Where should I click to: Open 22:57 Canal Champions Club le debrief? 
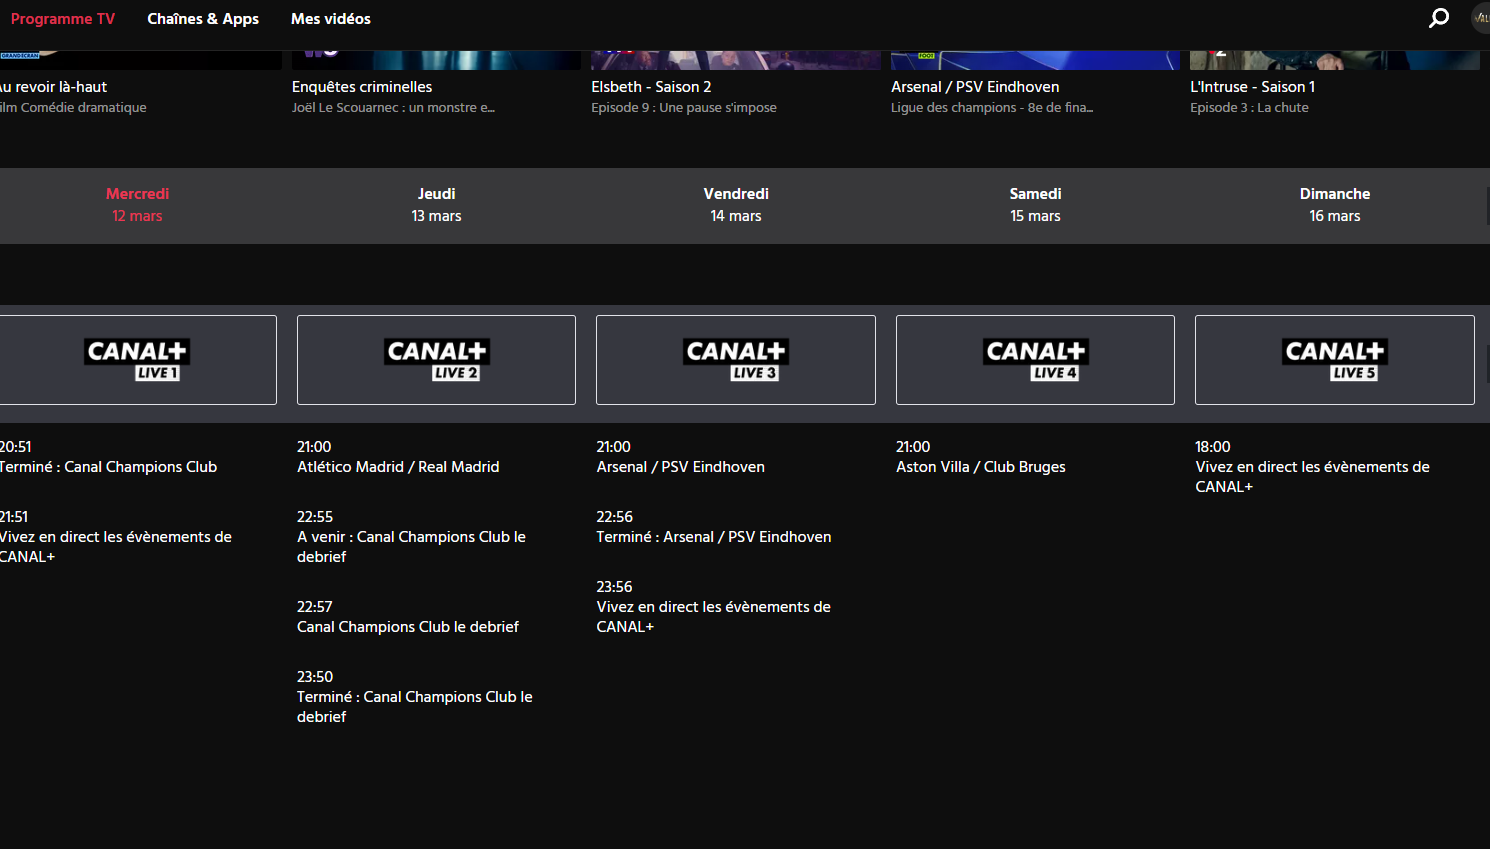(x=408, y=617)
